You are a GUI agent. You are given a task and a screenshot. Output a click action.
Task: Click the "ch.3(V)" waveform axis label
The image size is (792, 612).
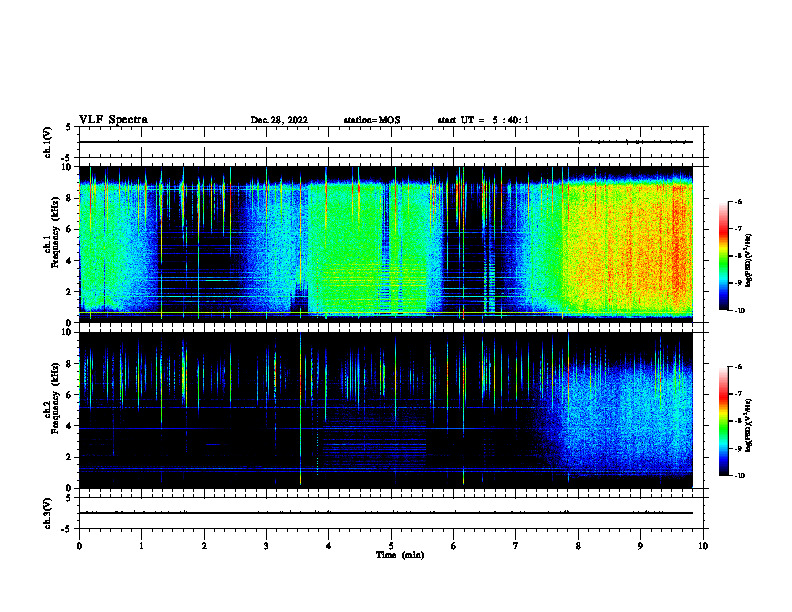point(48,513)
